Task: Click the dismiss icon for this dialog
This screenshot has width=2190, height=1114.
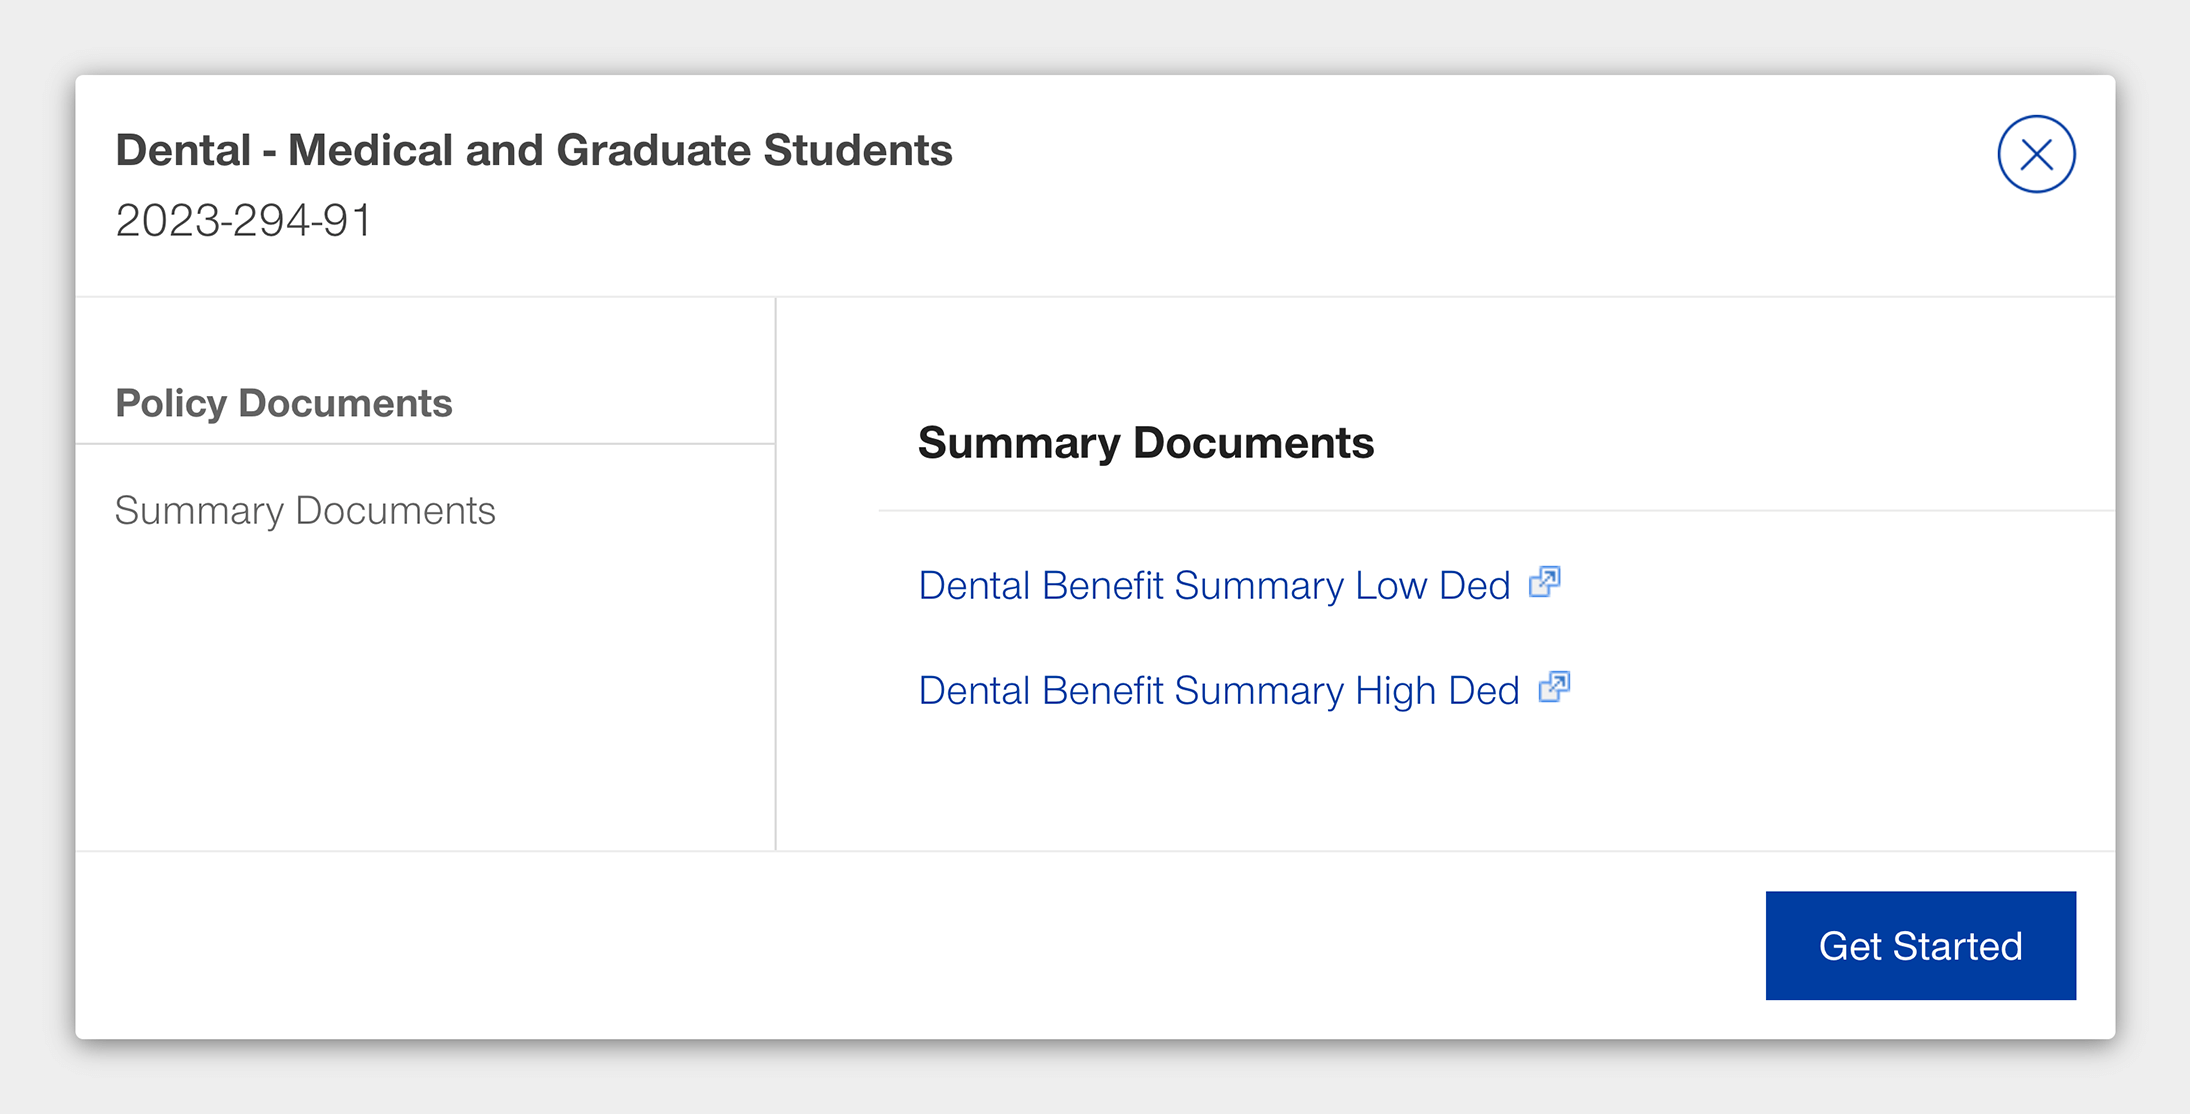Action: (2036, 153)
